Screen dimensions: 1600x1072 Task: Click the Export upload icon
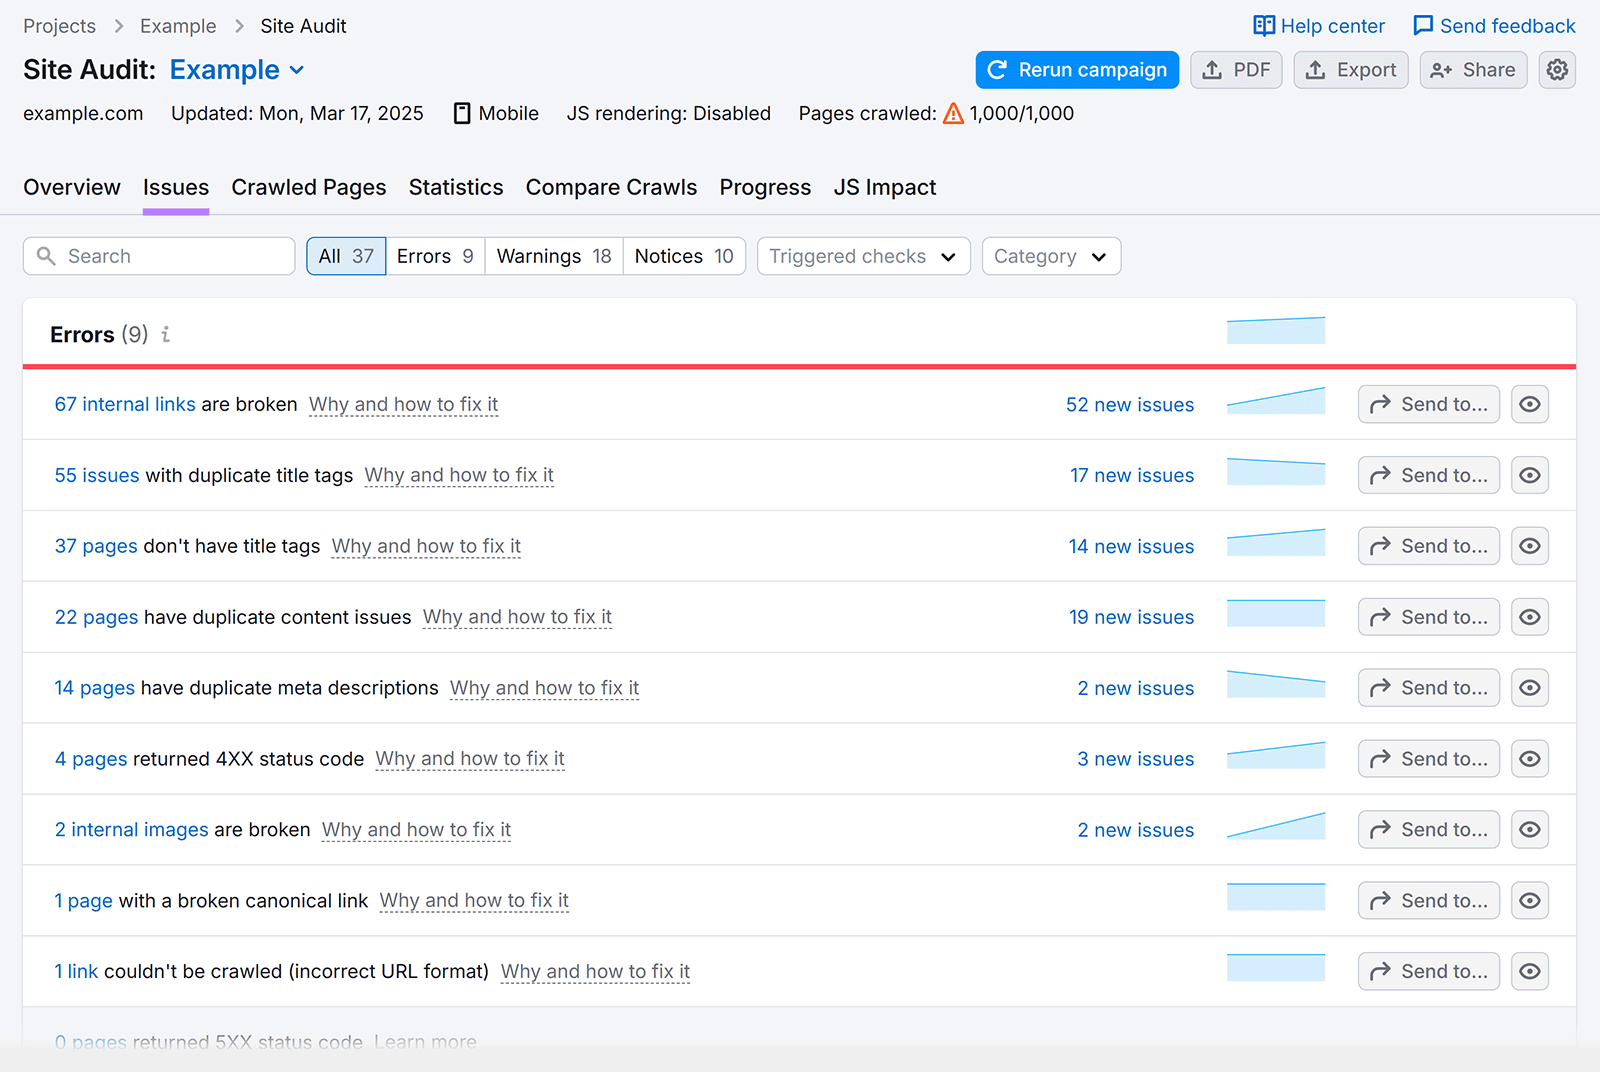pos(1315,70)
